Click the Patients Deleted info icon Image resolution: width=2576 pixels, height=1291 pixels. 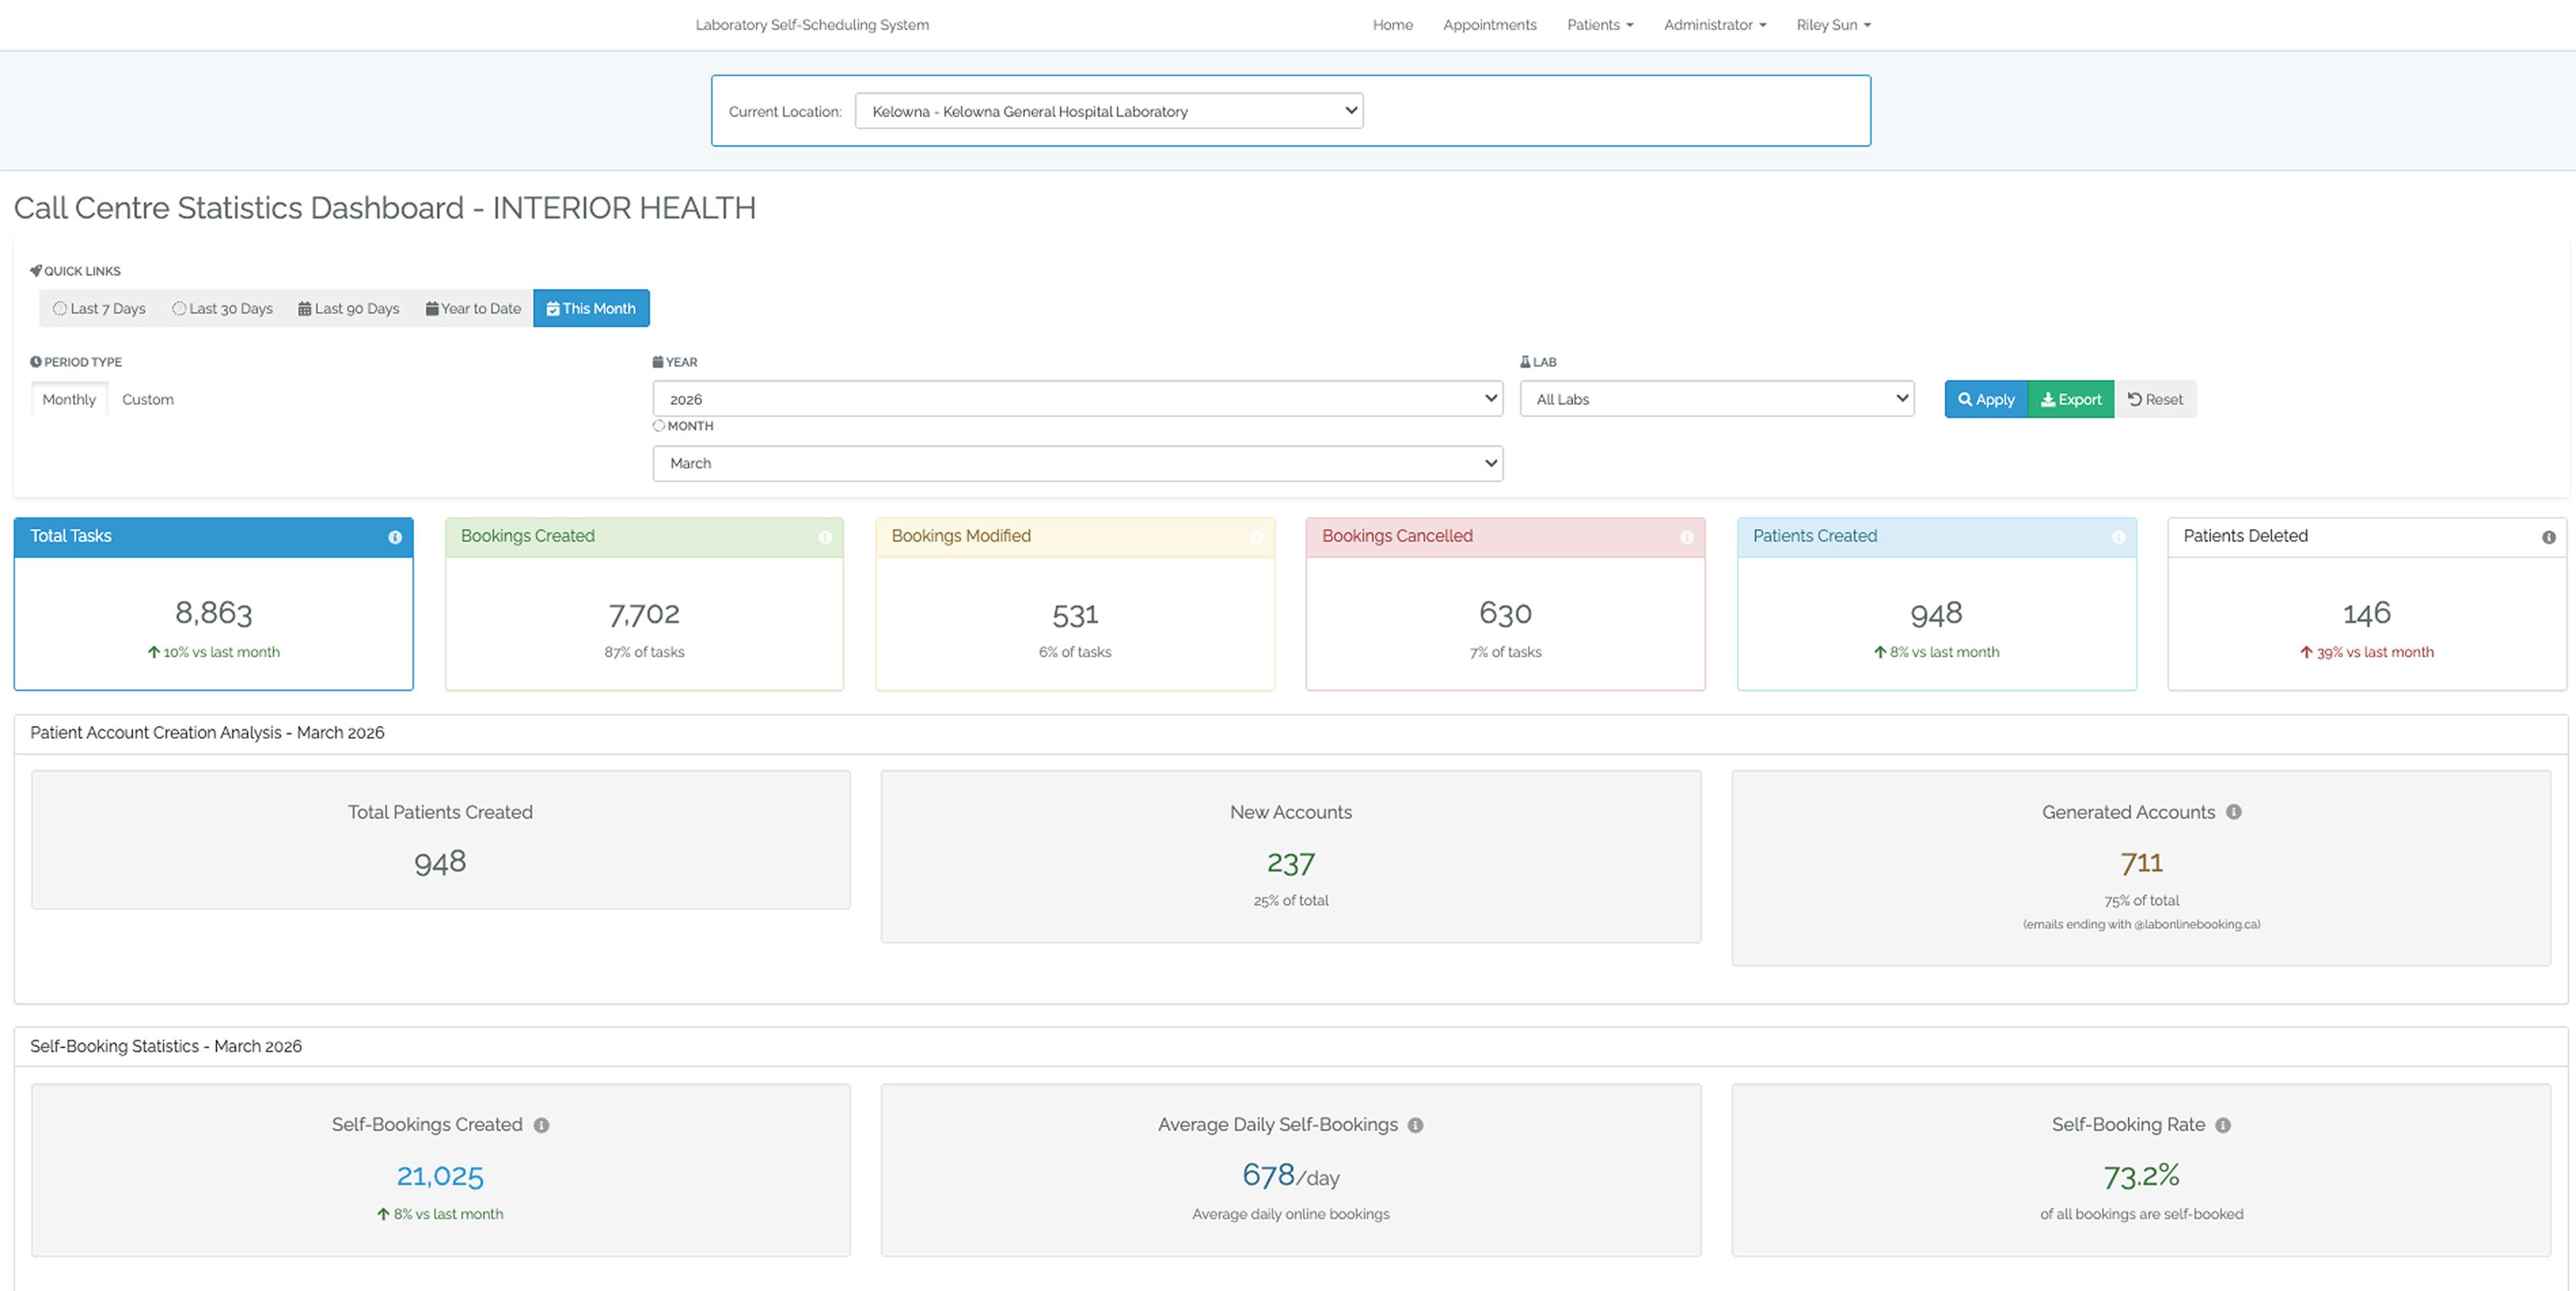click(x=2549, y=537)
